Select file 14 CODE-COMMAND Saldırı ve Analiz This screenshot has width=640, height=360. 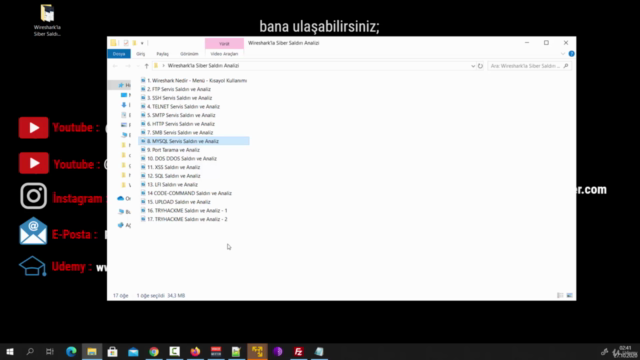[186, 193]
